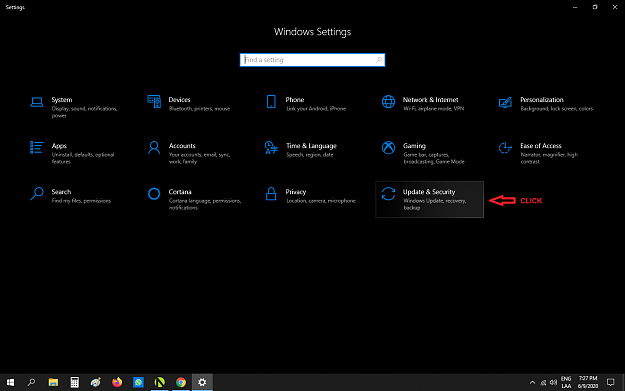Image resolution: width=625 pixels, height=391 pixels.
Task: Select the Personalization paintbrush icon
Action: 505,102
